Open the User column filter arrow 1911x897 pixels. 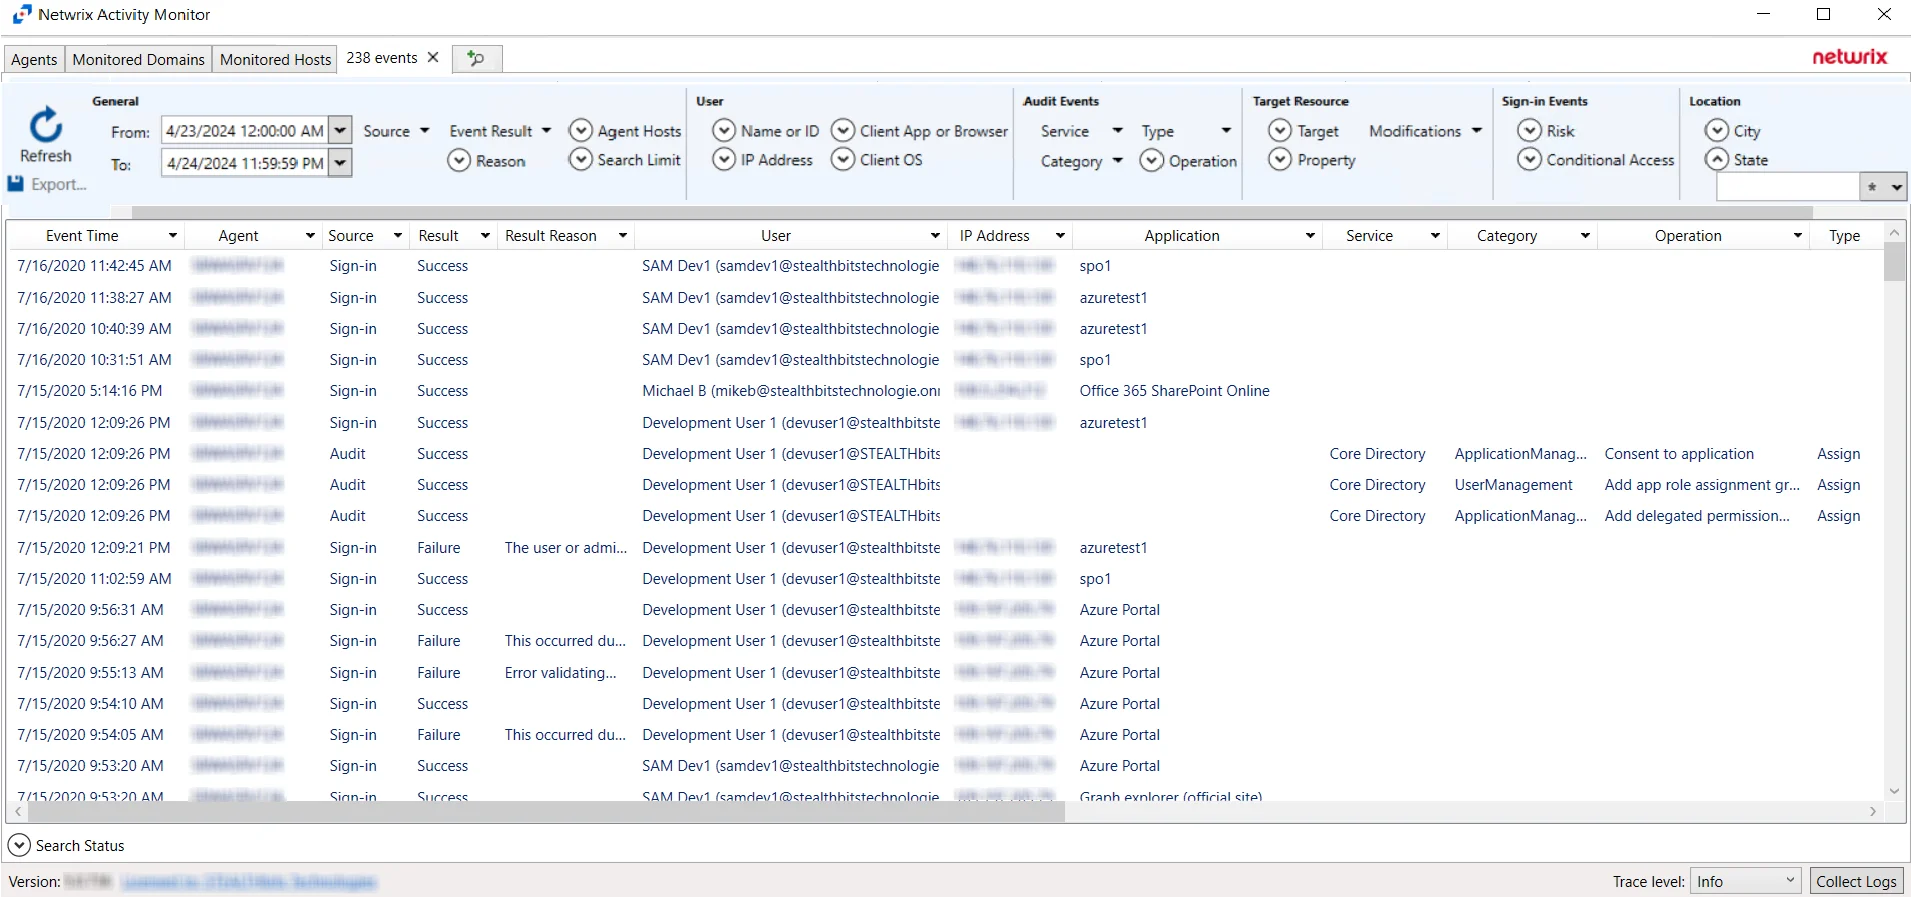(936, 236)
